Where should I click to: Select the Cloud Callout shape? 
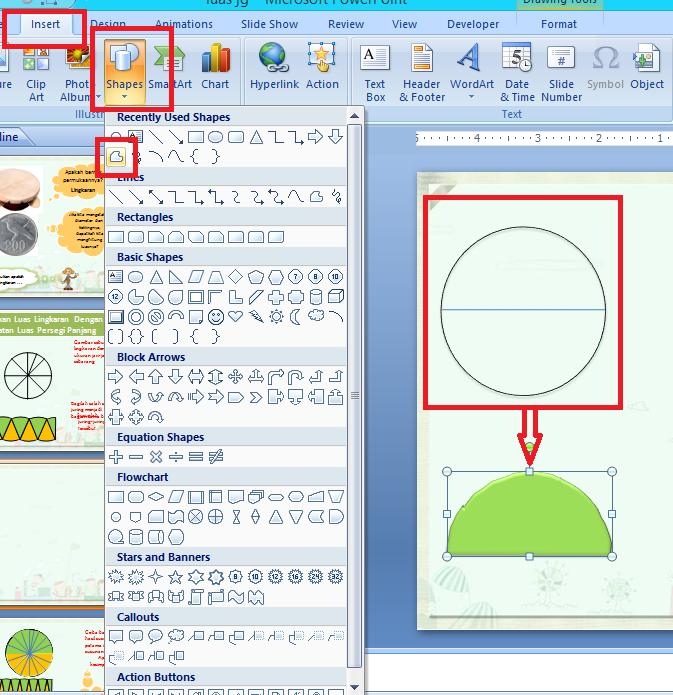176,636
